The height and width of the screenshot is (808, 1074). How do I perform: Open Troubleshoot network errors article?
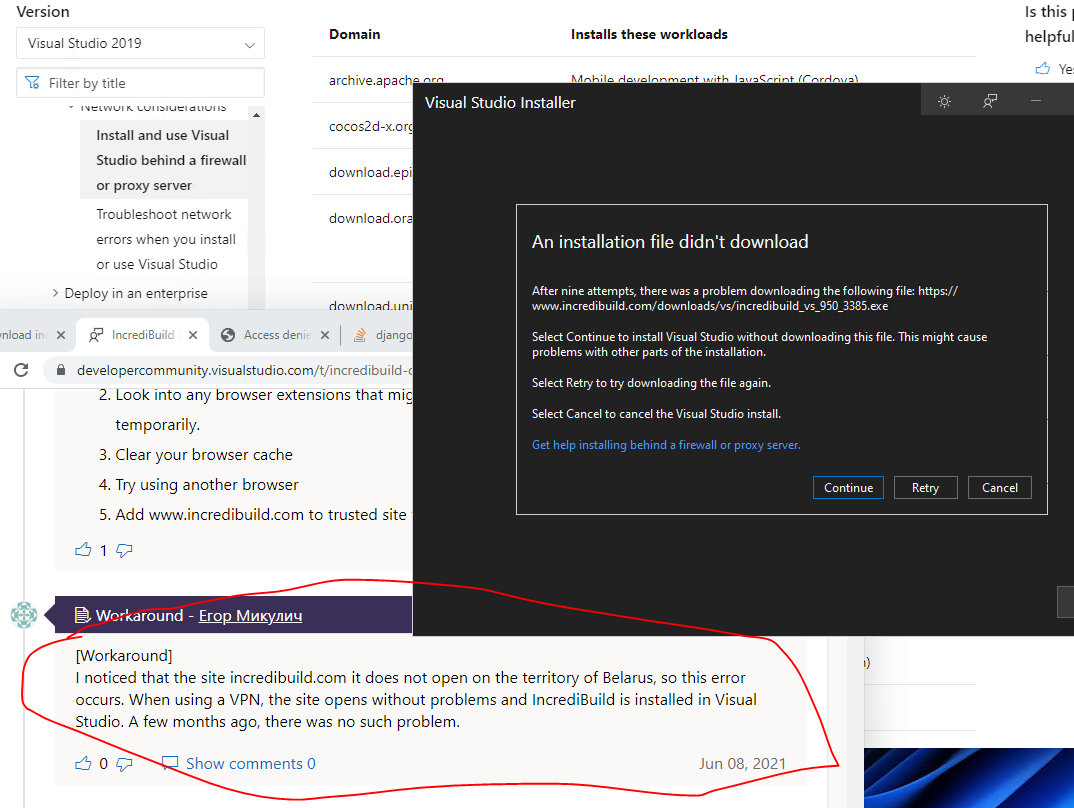pos(166,239)
